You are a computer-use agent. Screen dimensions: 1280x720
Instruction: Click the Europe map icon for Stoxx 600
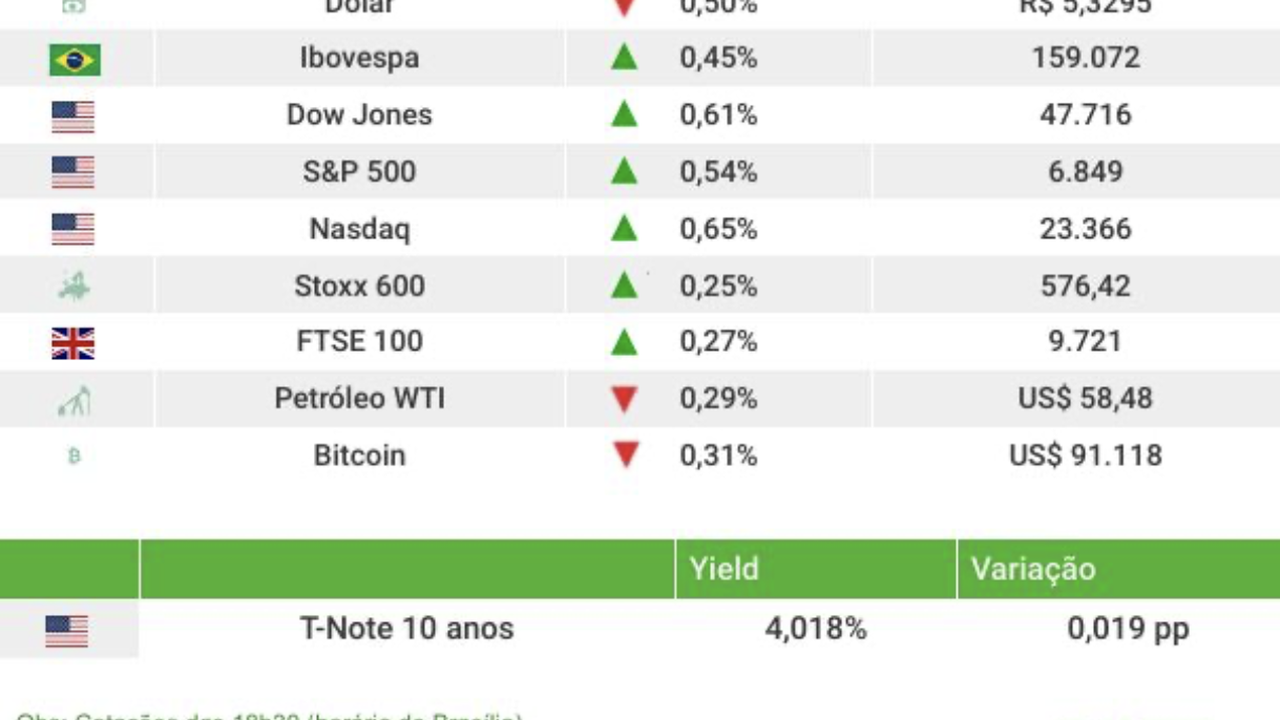pos(74,286)
